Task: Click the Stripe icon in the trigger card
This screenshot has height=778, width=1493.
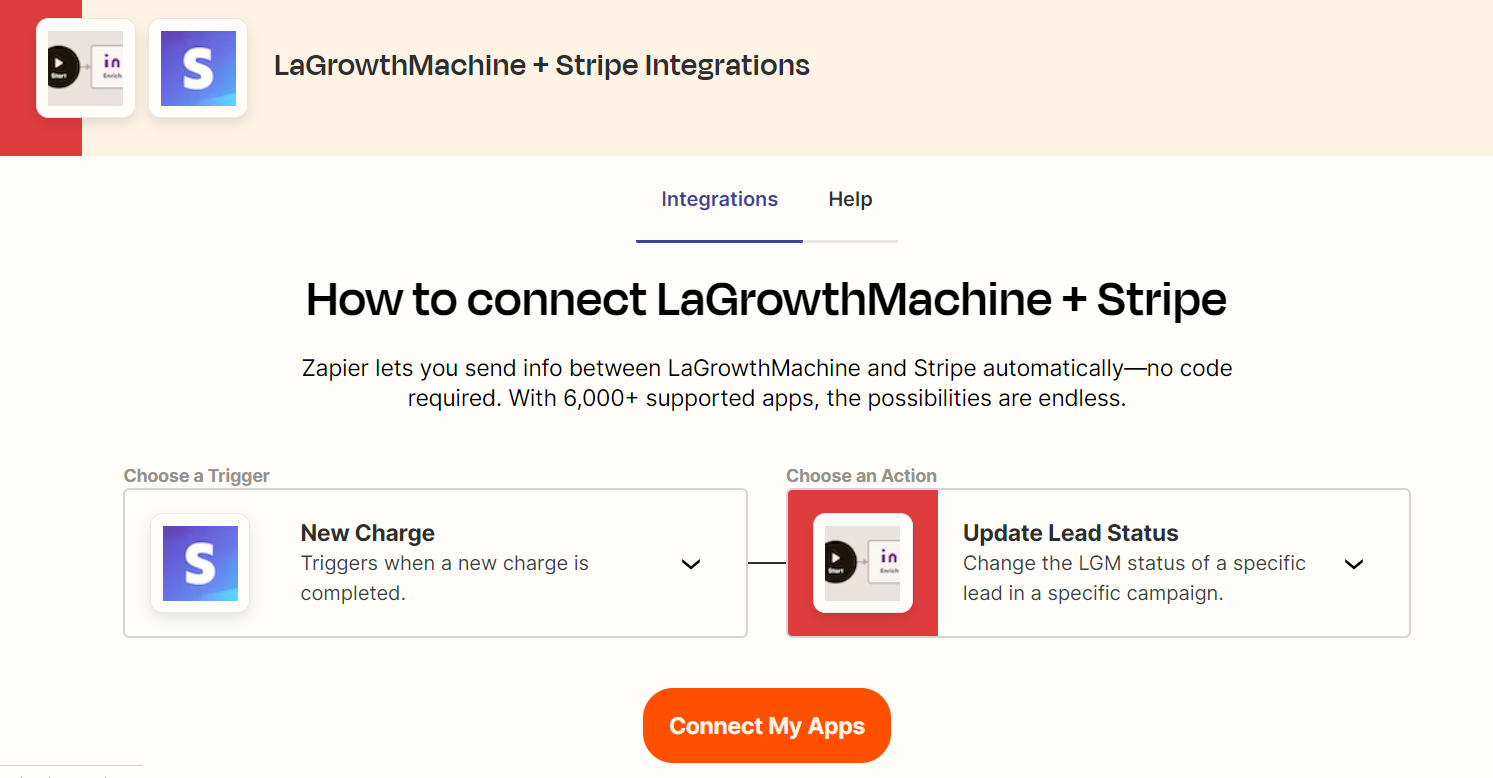Action: click(200, 563)
